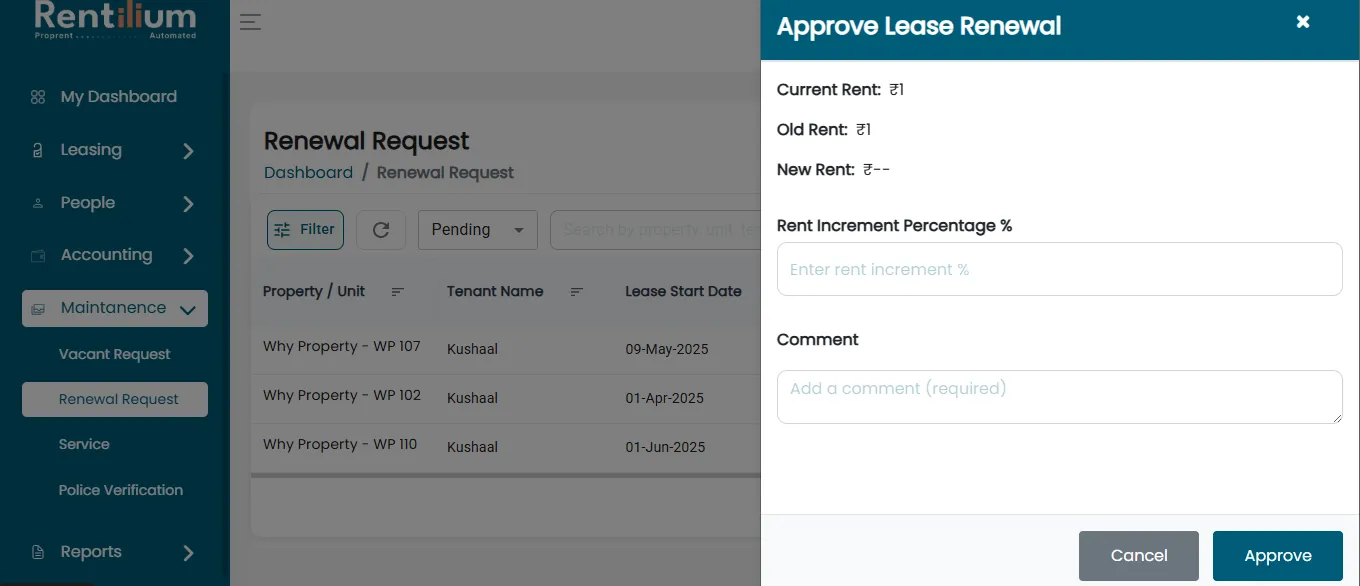Screen dimensions: 1360x586
Task: Open the Pending status dropdown
Action: (x=478, y=230)
